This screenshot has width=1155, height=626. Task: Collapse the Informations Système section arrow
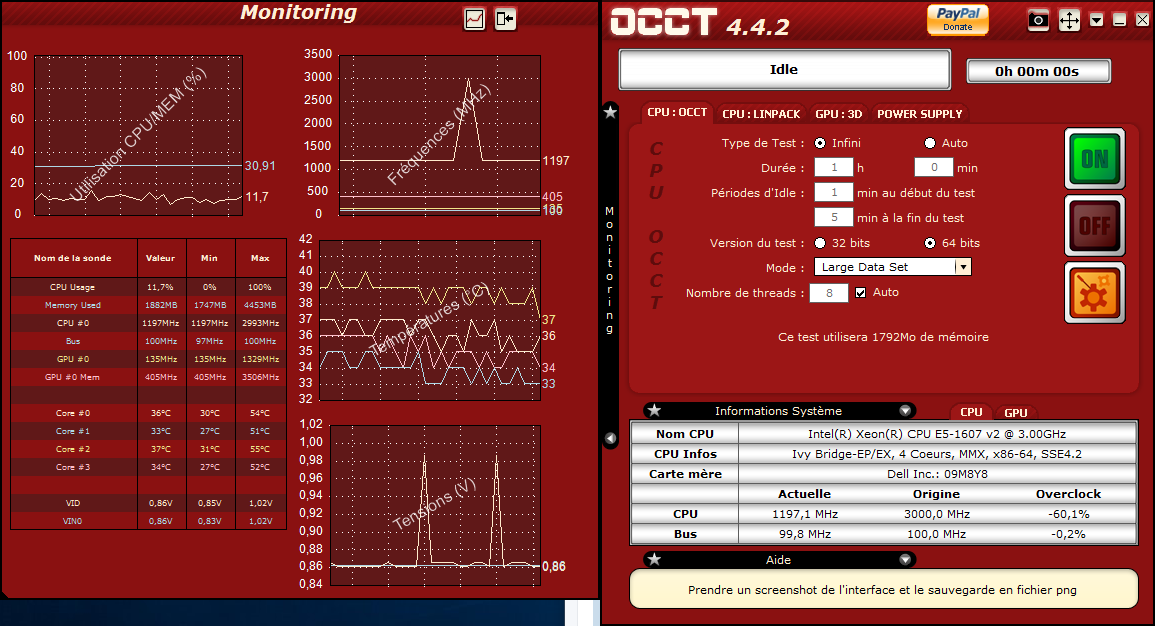[x=906, y=410]
